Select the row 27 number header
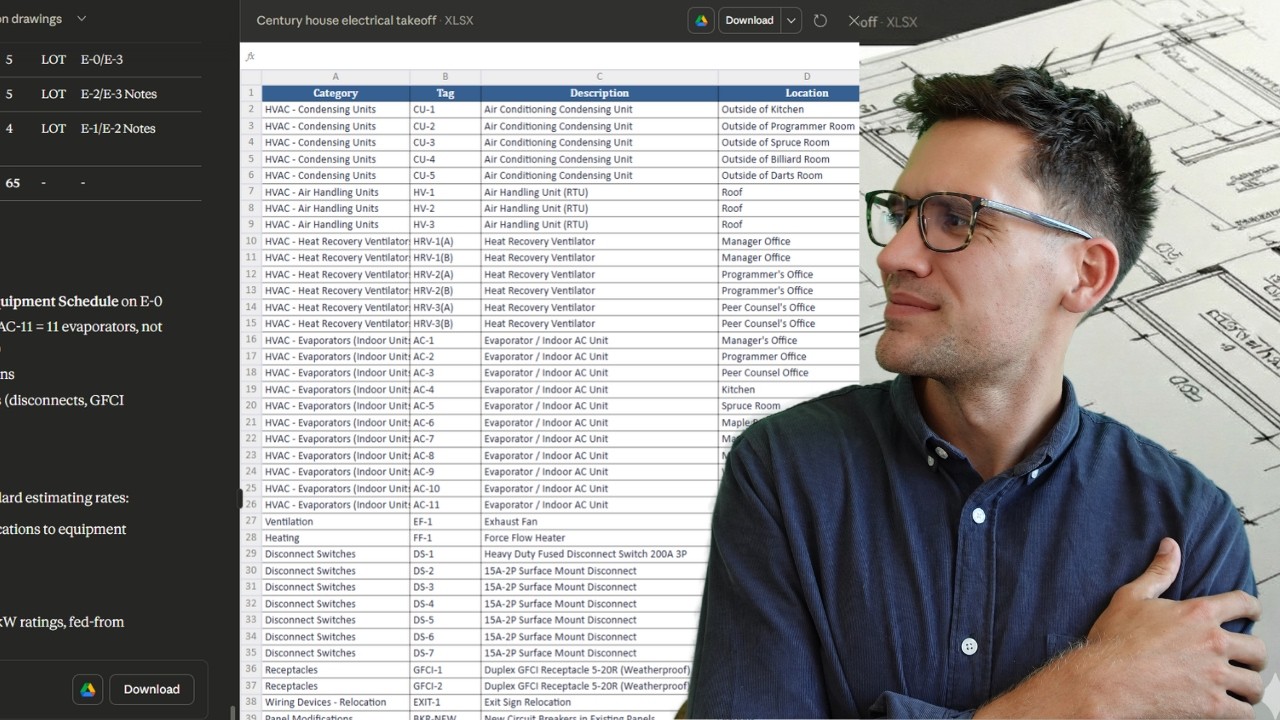The image size is (1280, 720). [251, 521]
